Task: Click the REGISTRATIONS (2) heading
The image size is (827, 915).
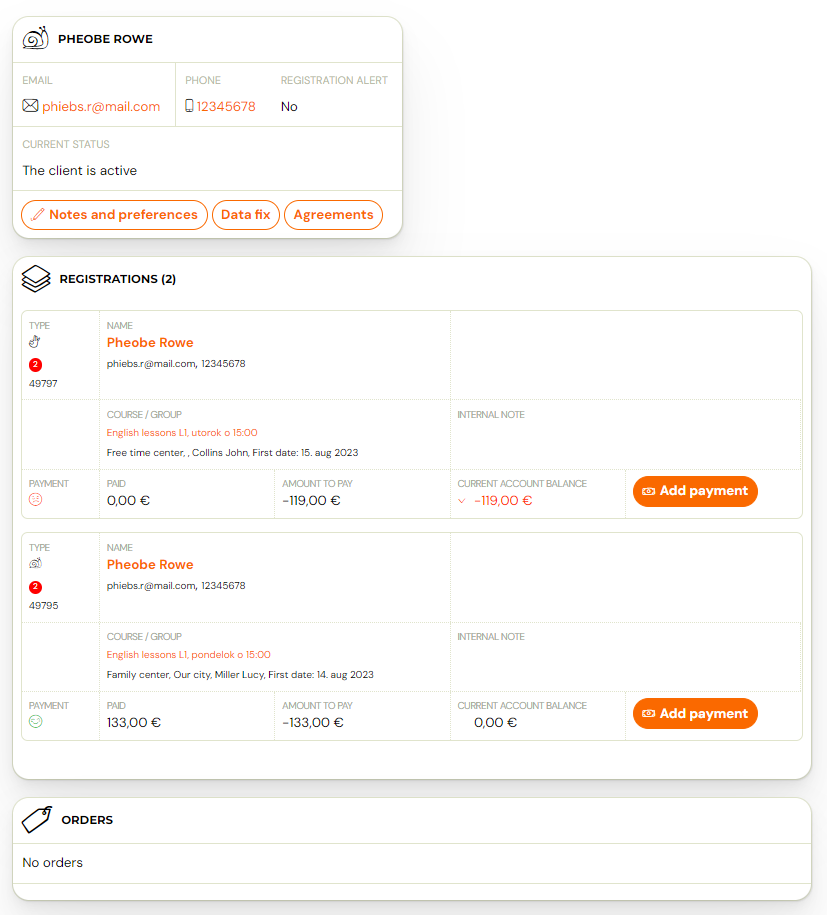Action: point(118,279)
